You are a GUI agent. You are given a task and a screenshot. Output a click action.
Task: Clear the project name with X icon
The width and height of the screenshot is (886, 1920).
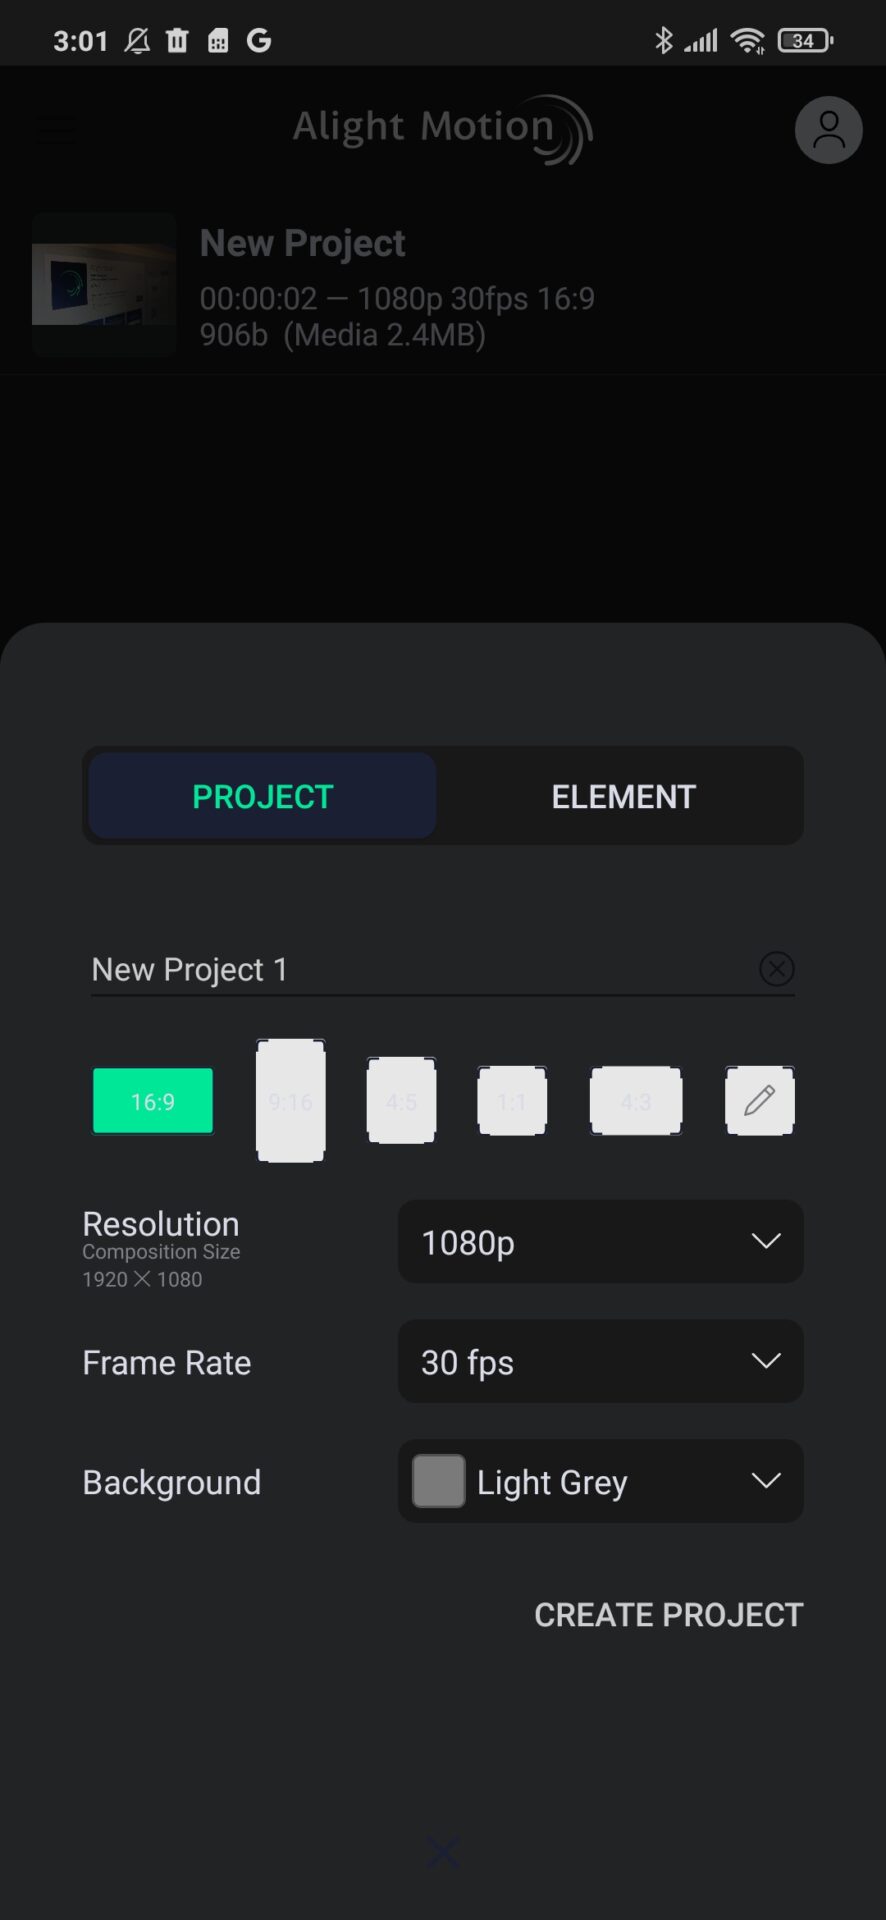coord(776,968)
